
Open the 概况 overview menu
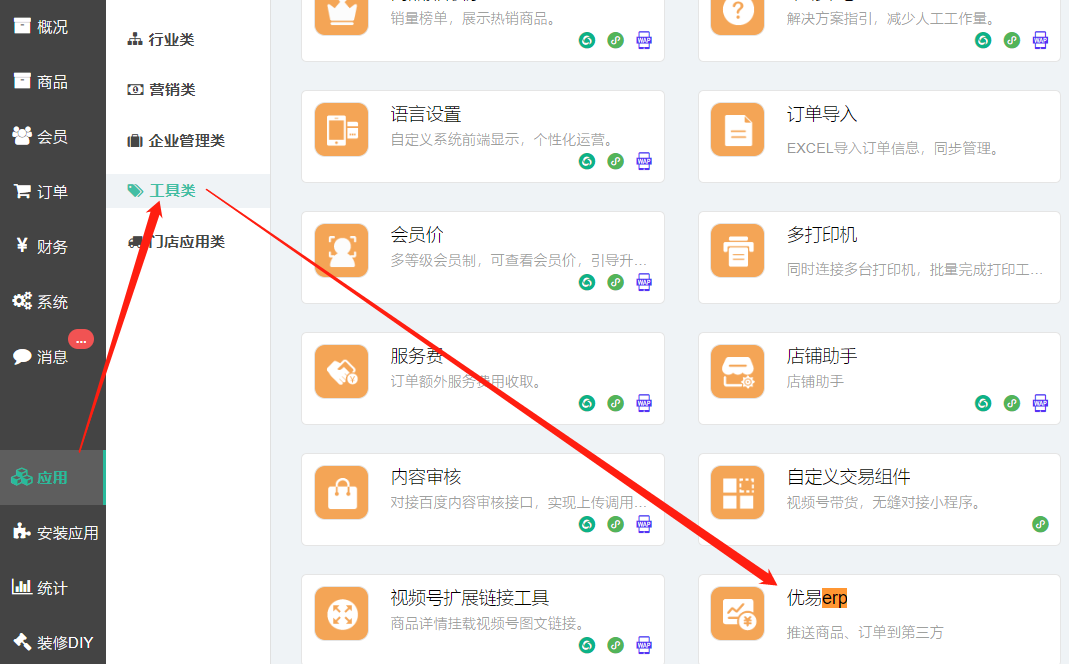52,27
